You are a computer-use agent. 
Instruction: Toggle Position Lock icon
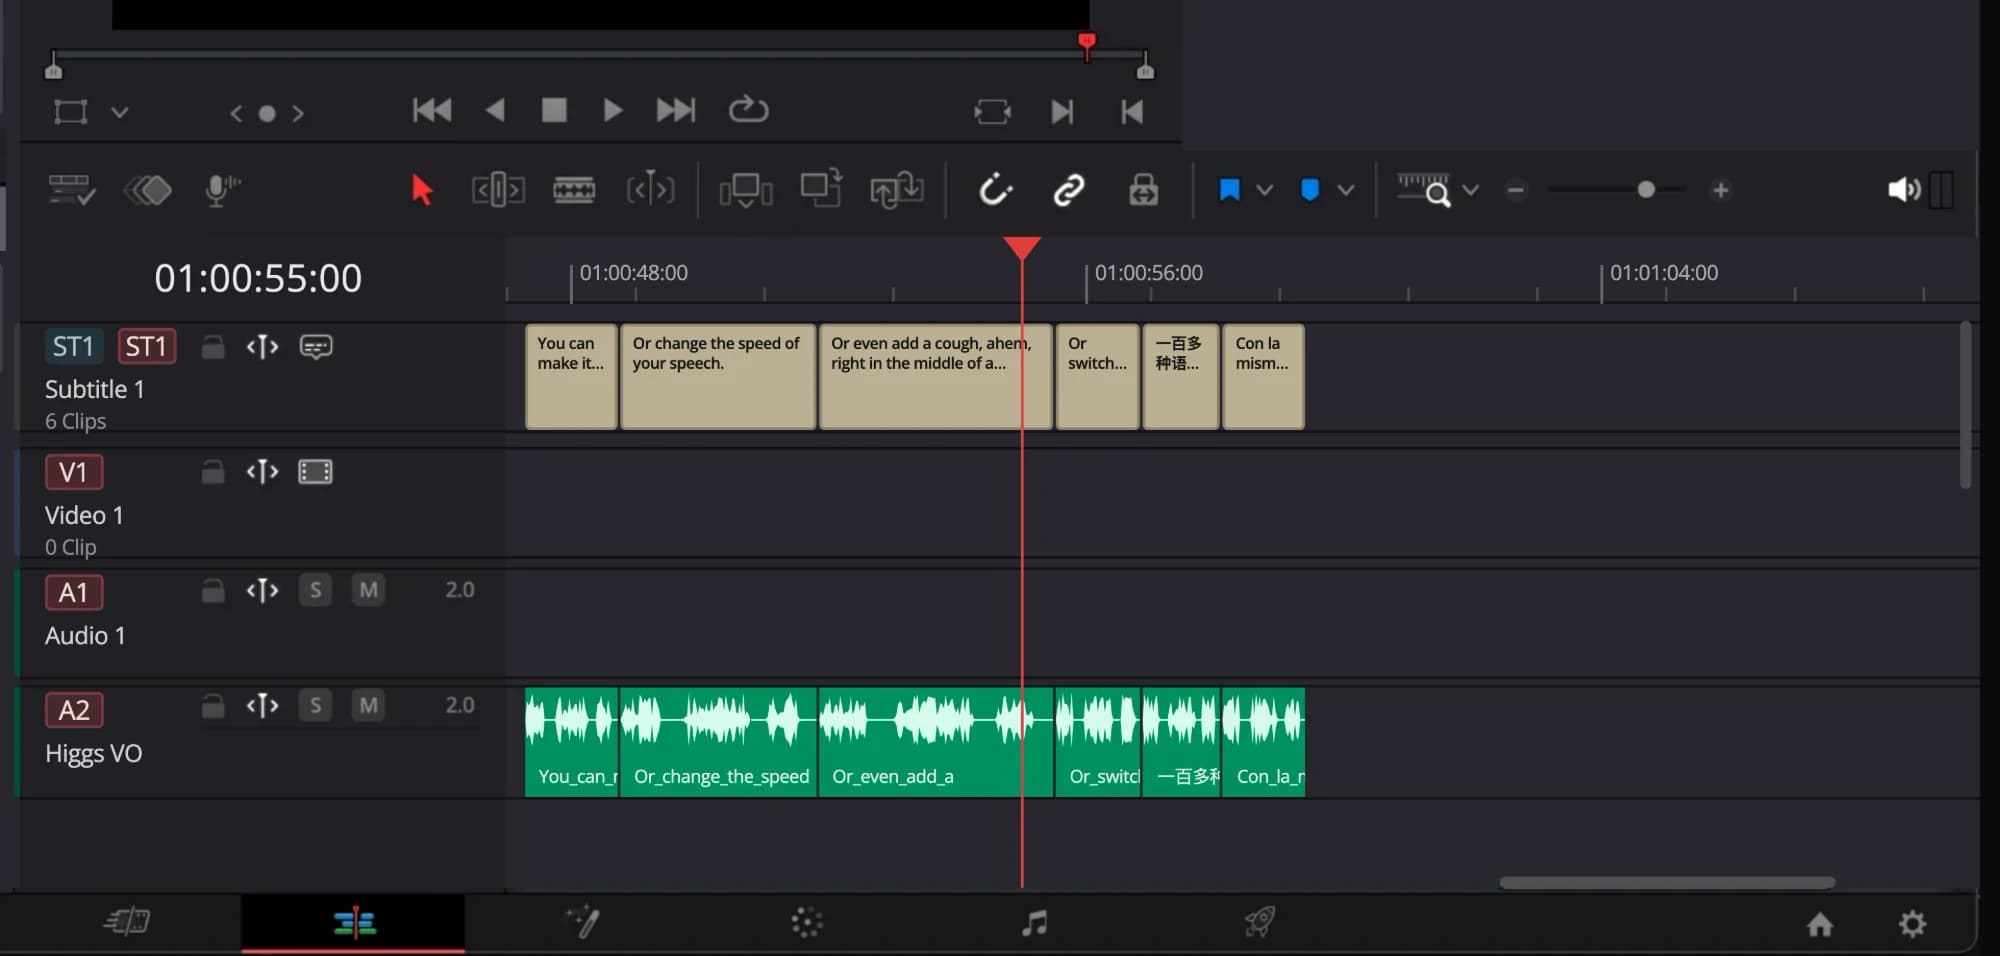click(1143, 189)
